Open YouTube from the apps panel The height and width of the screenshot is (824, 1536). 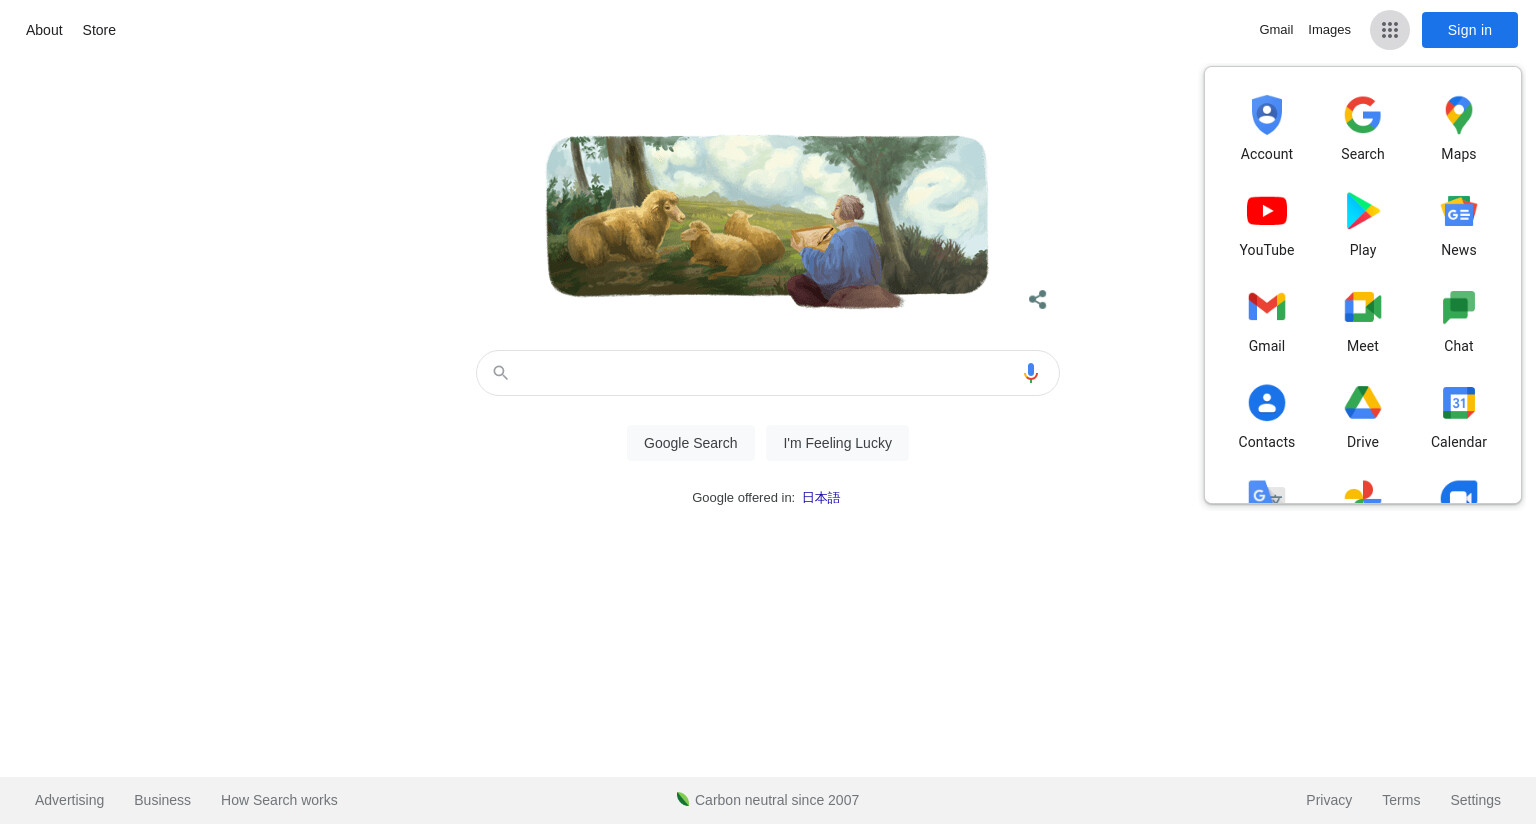point(1267,226)
